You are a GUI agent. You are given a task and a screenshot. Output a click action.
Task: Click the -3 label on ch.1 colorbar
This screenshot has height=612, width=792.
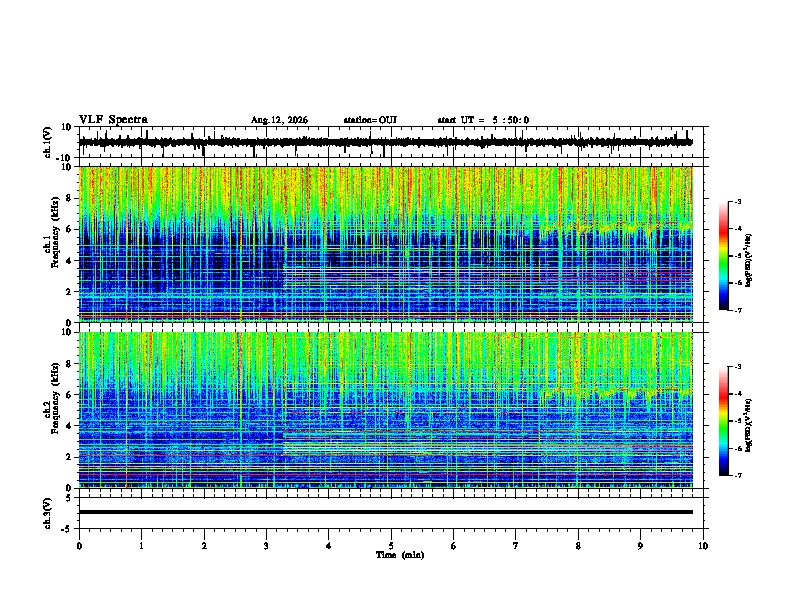[x=738, y=202]
